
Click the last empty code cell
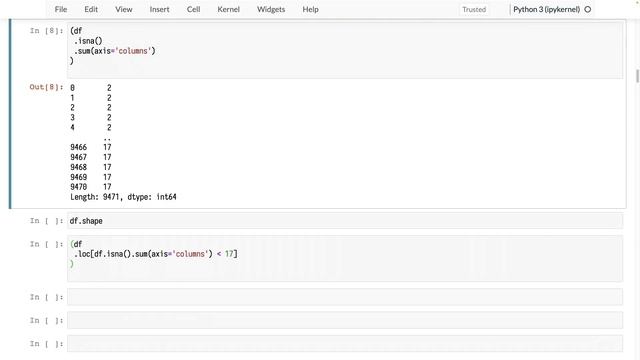[x=345, y=344]
